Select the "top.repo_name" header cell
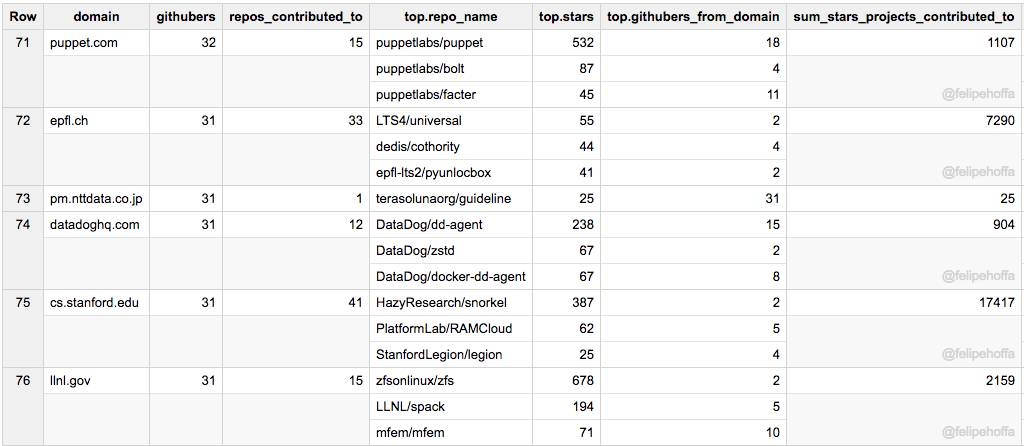 (x=451, y=17)
